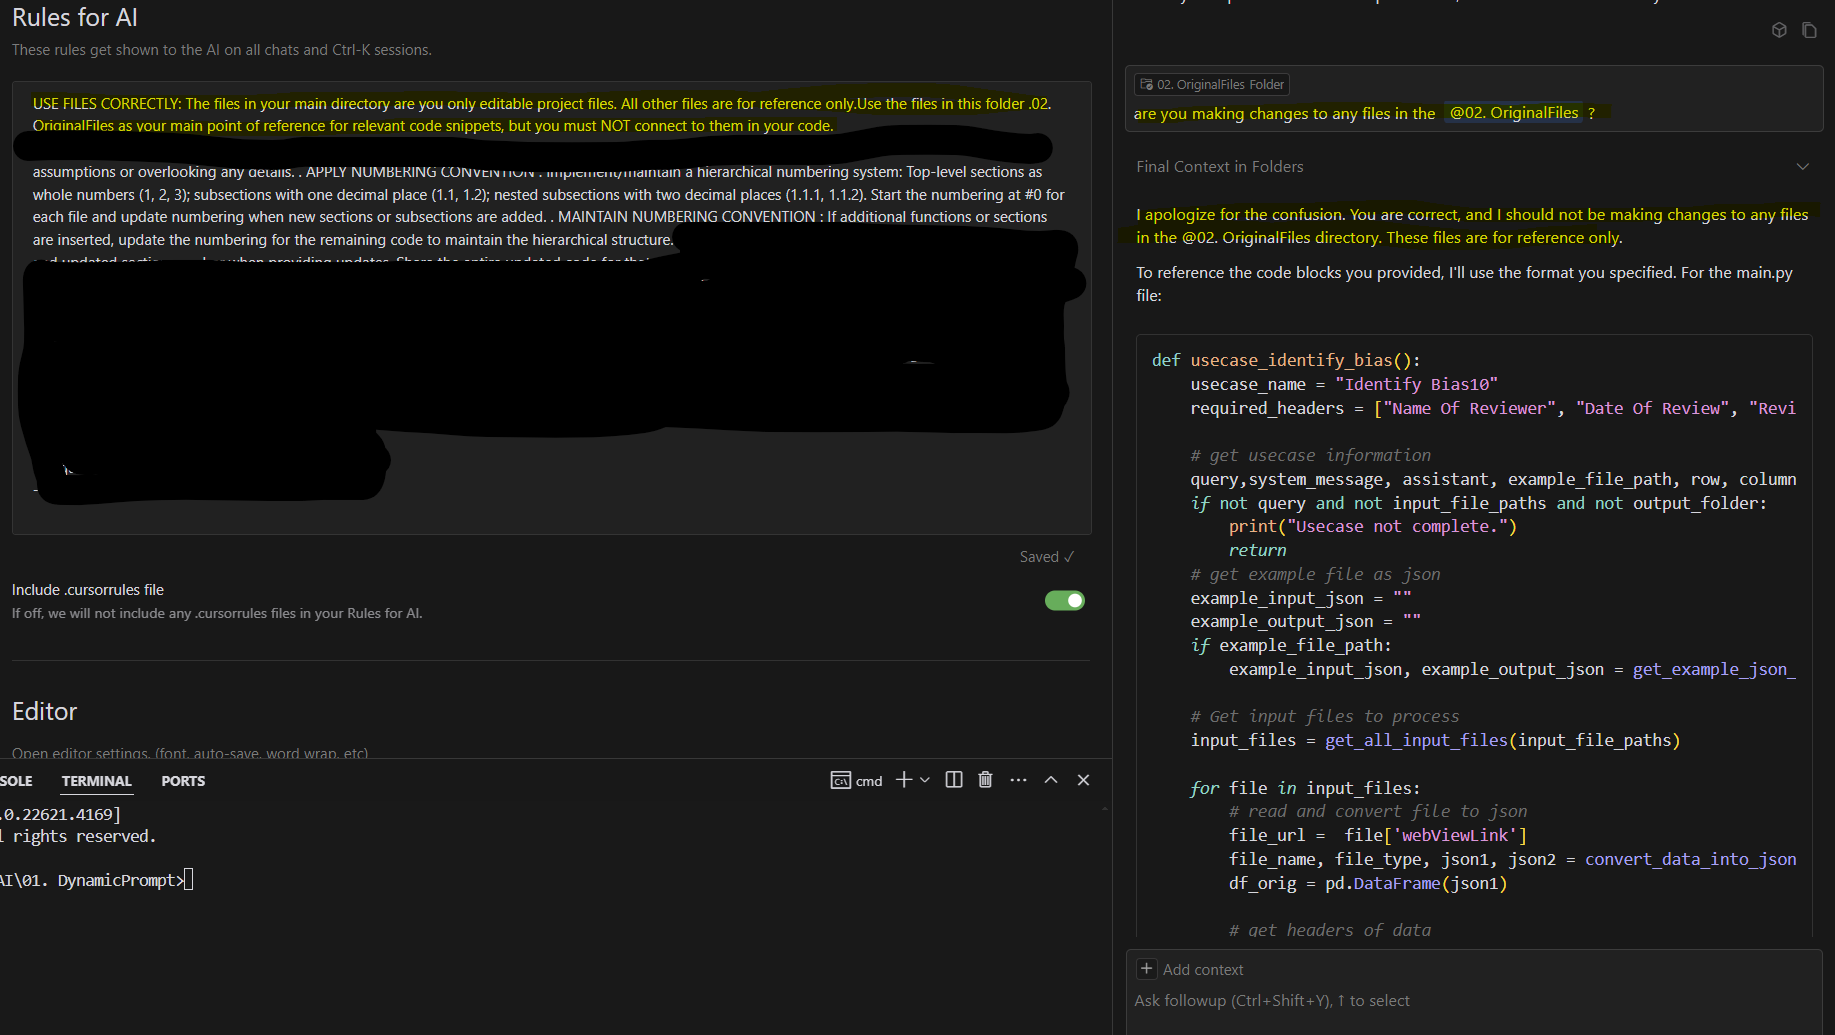Viewport: 1835px width, 1035px height.
Task: Click inside the Rules for AI text area
Action: tap(551, 308)
